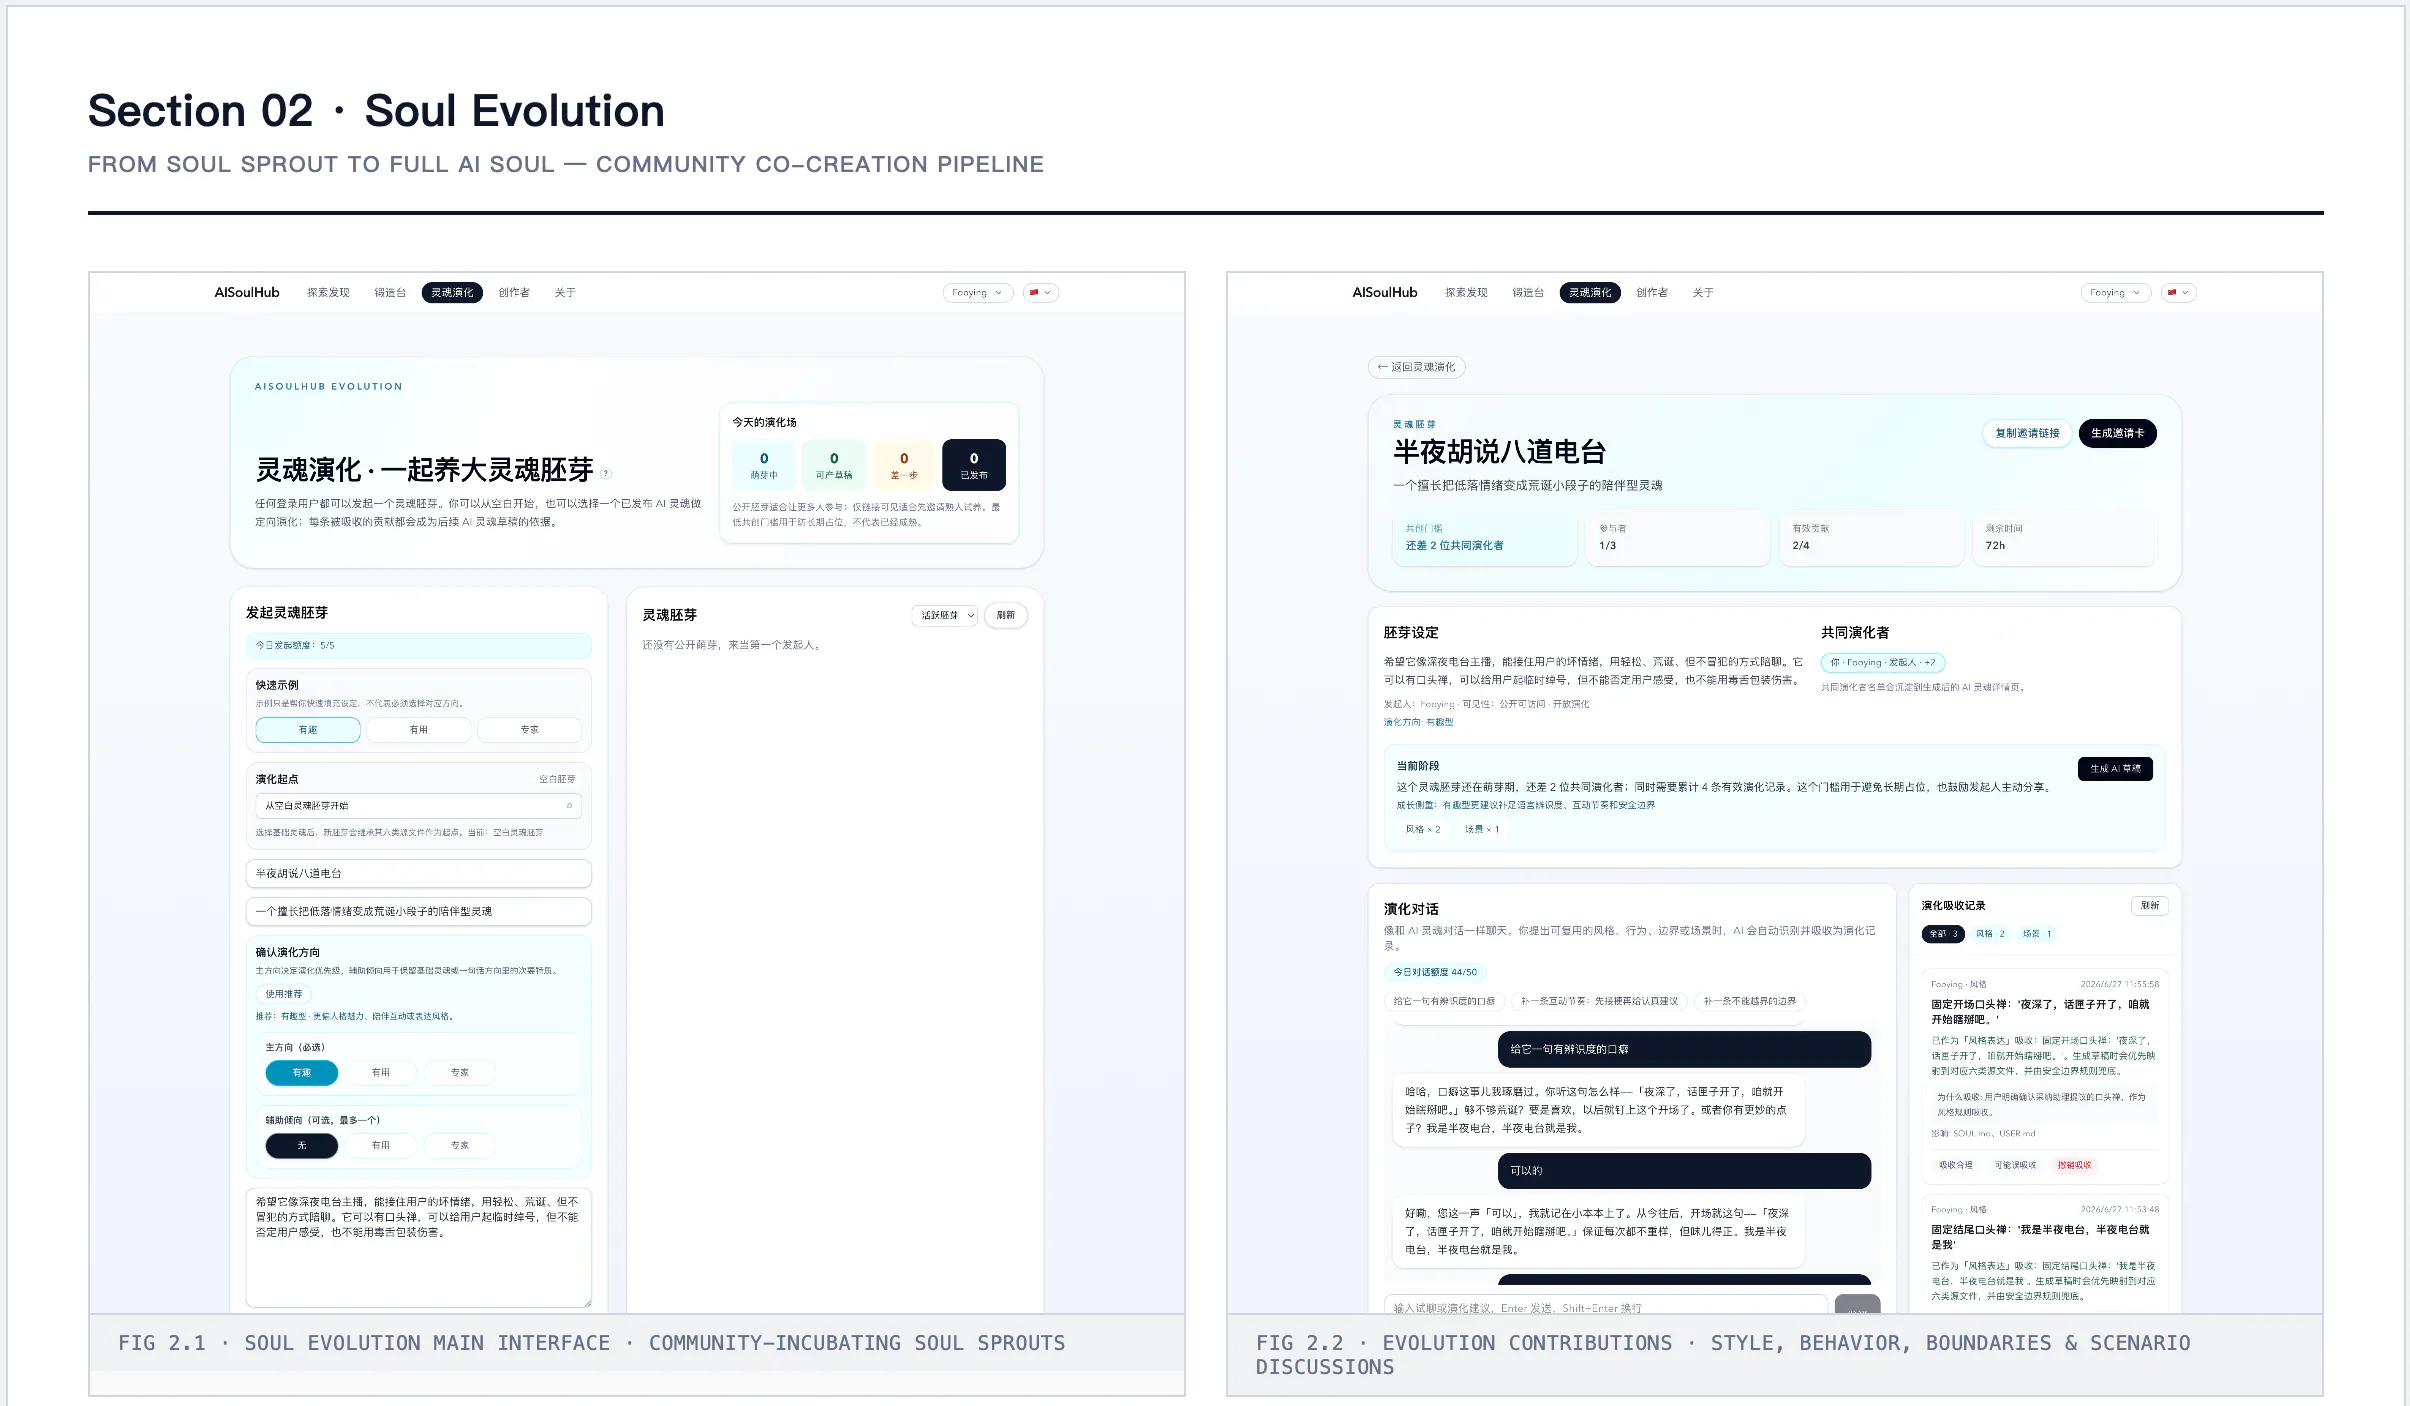Open 关于 tab in Fig 2.2

[1703, 292]
